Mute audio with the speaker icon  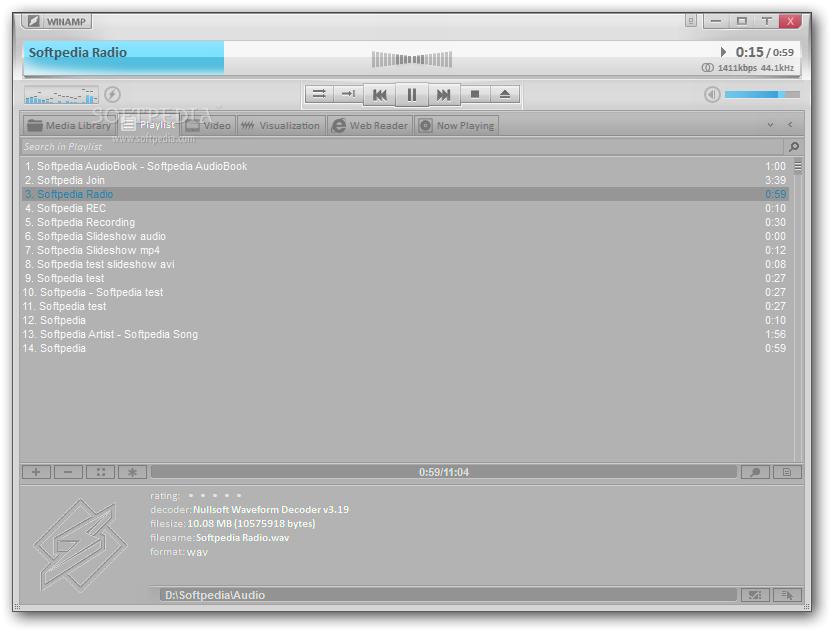[x=712, y=94]
